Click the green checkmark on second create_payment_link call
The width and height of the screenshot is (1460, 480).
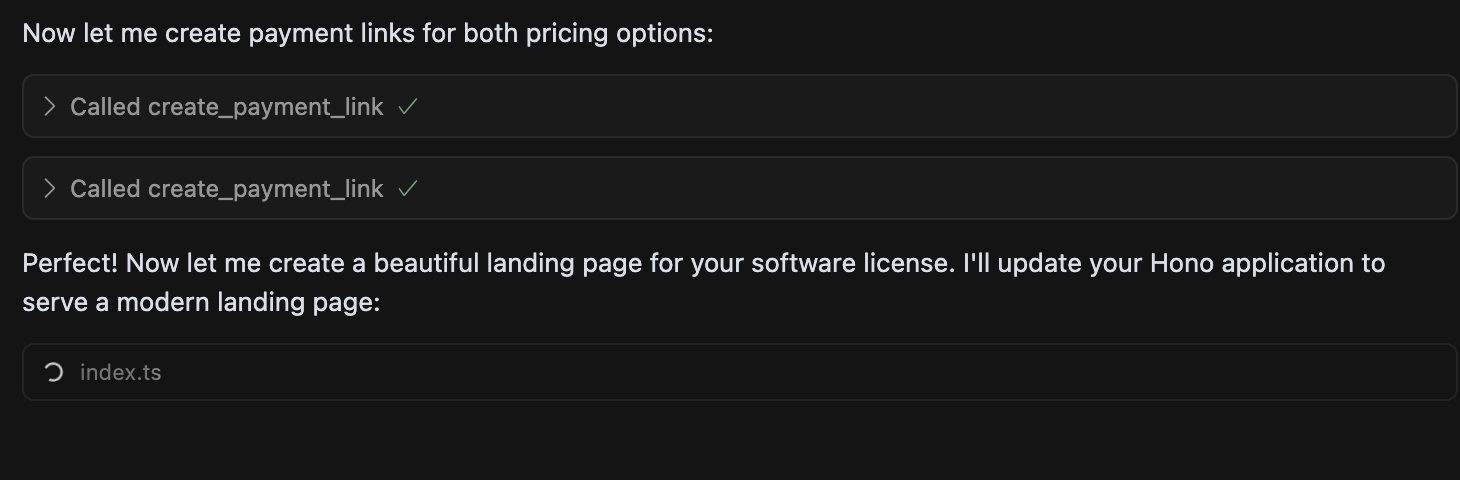point(407,189)
